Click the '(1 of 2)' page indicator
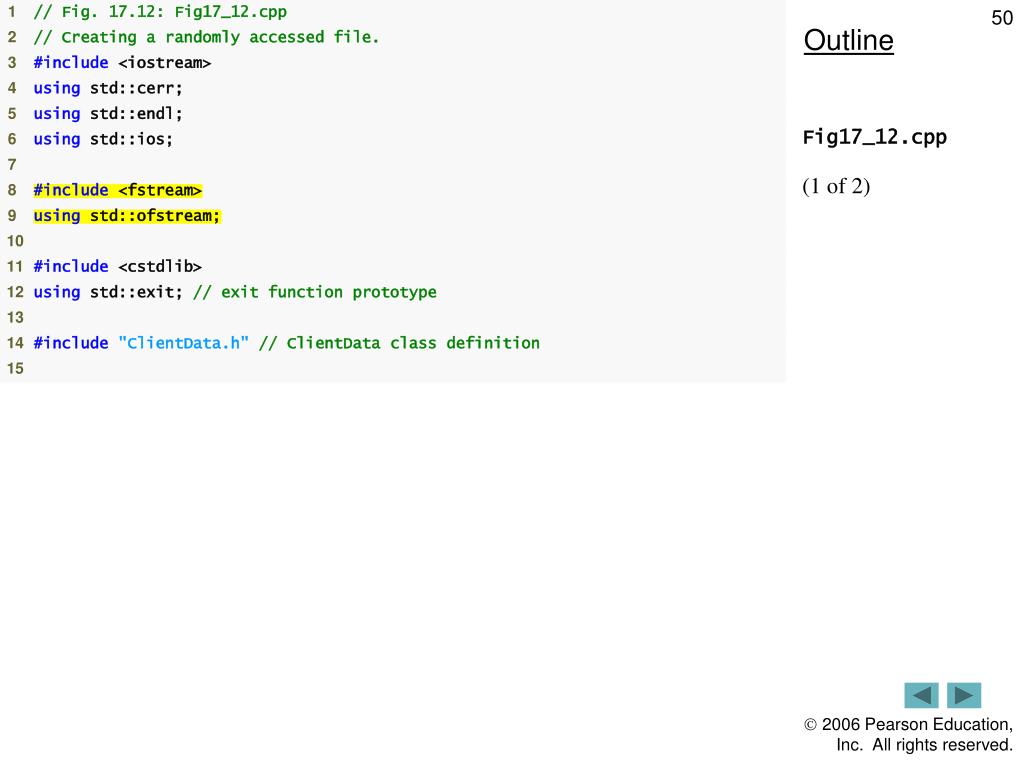 [x=836, y=186]
